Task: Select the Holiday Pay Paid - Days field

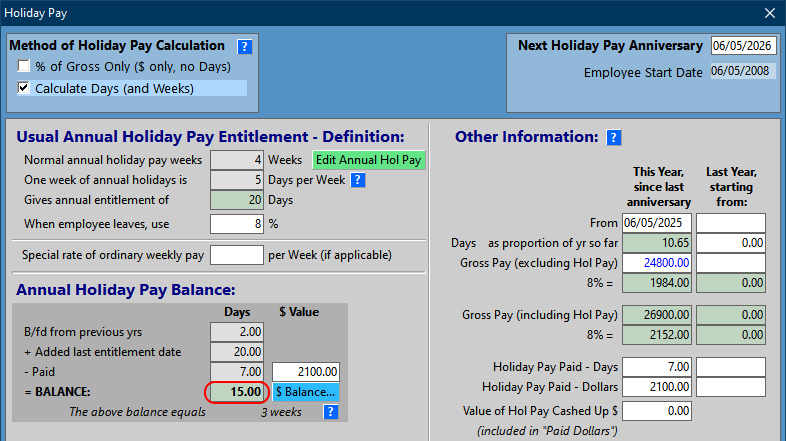Action: pos(656,366)
